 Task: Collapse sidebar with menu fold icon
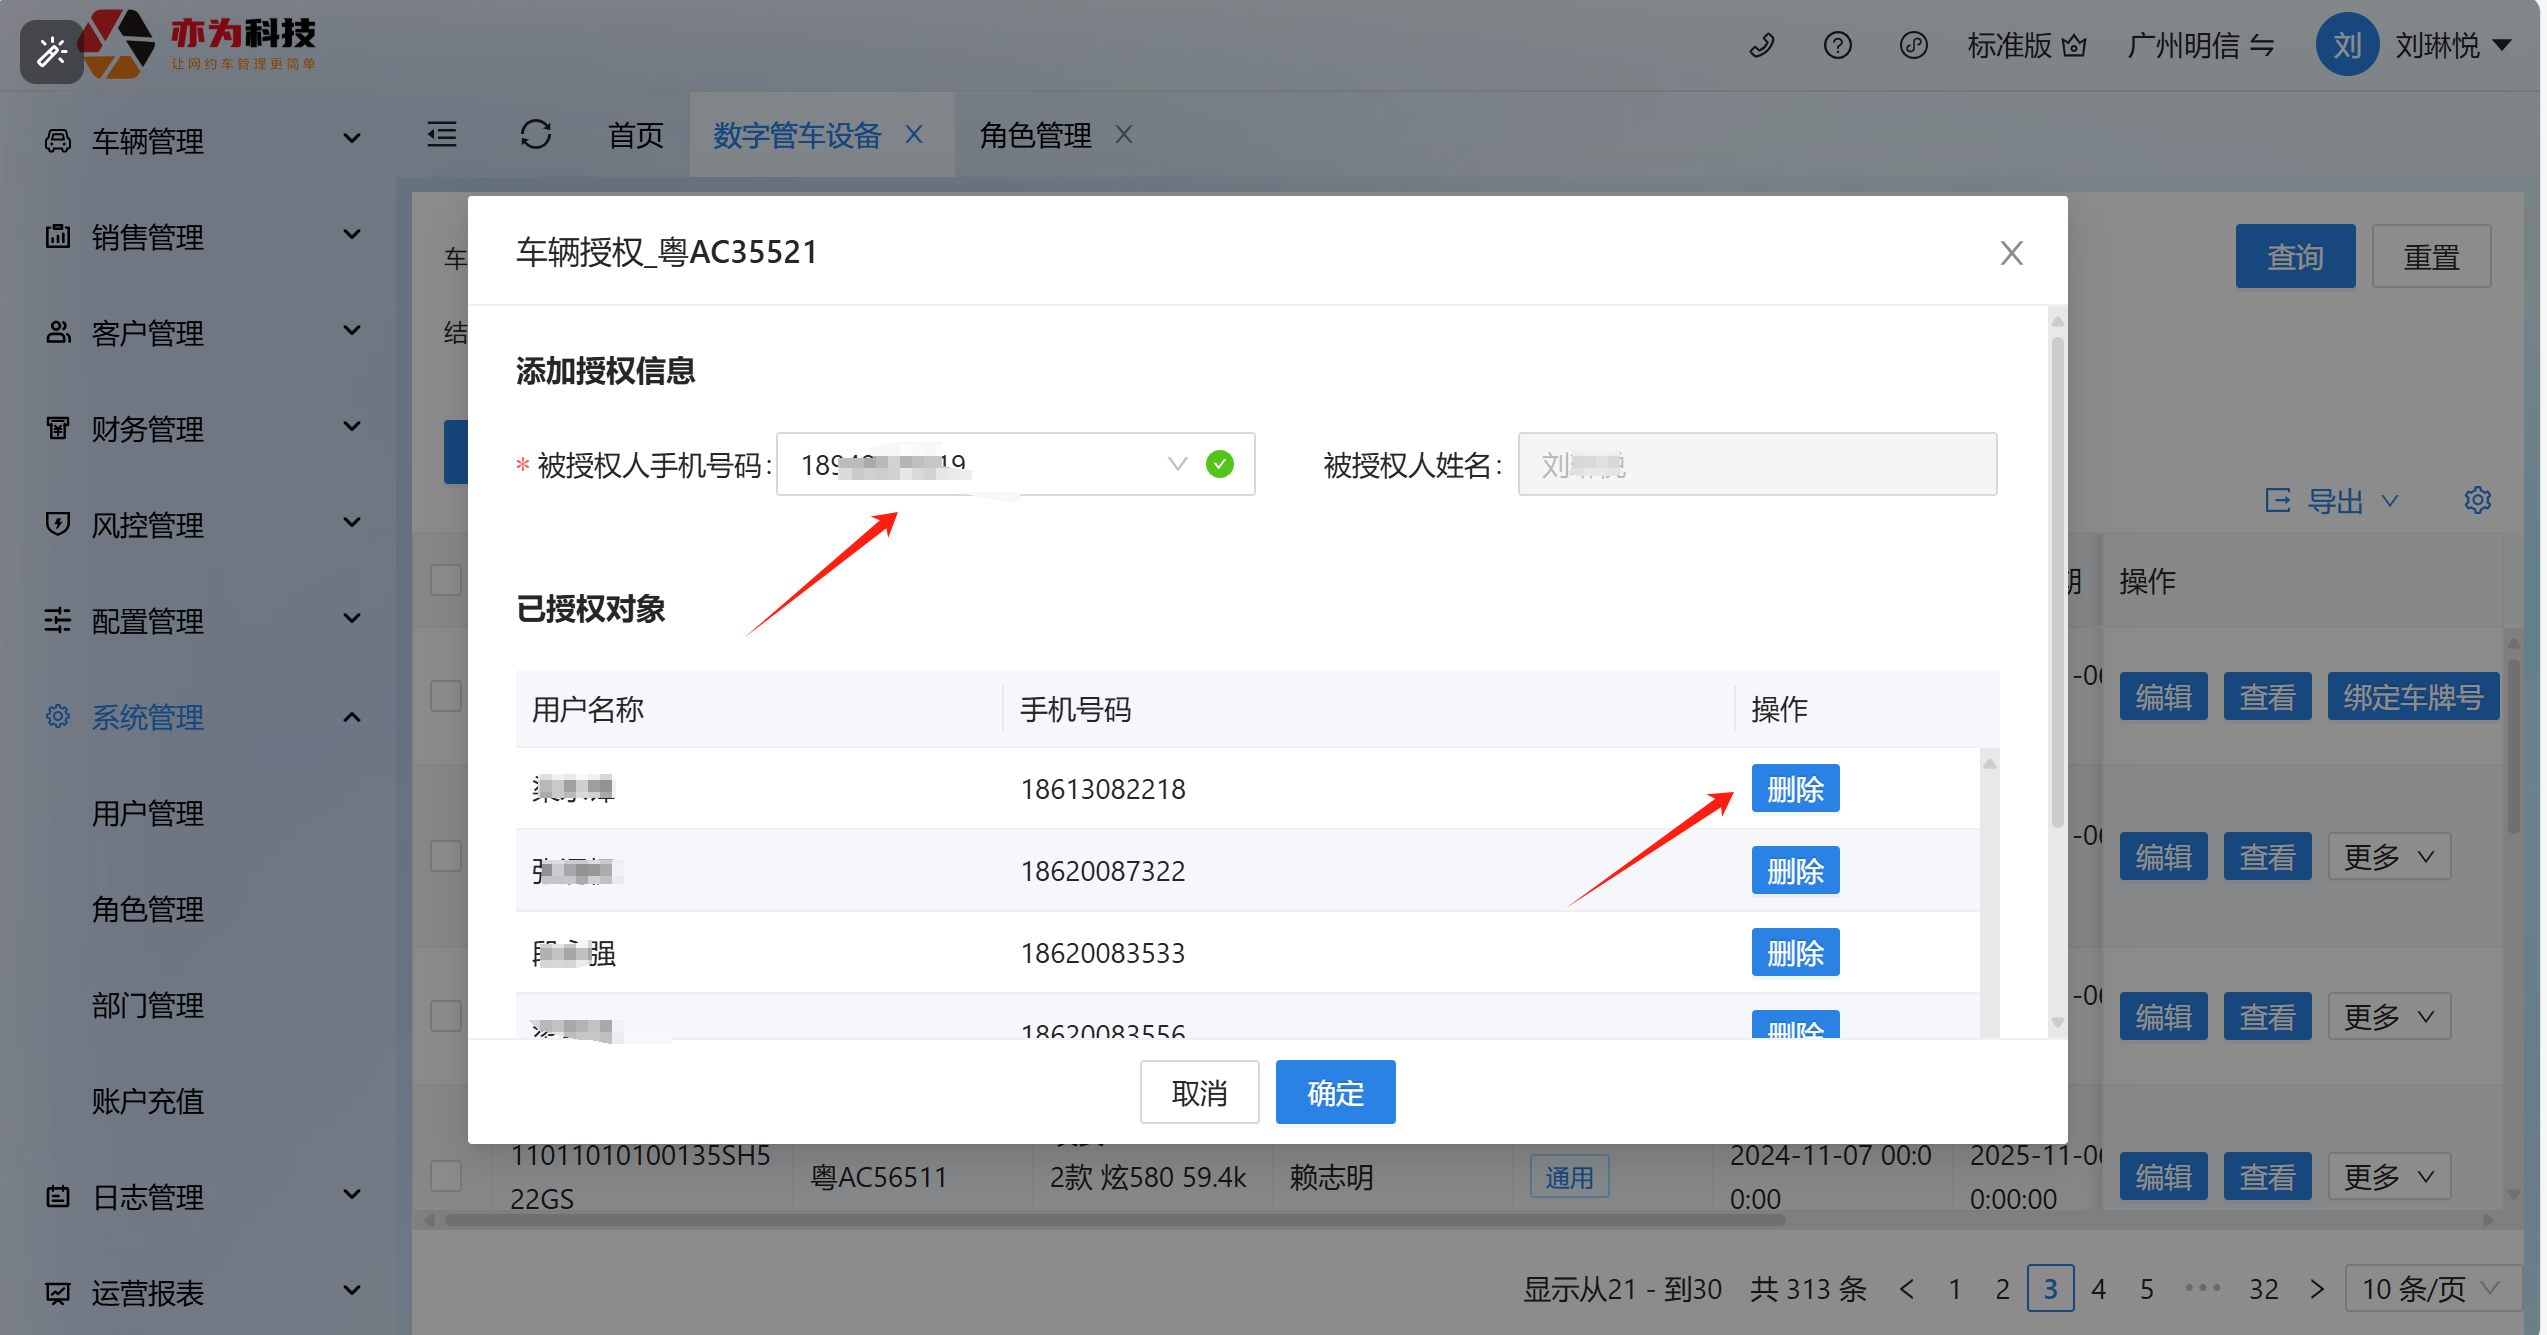(442, 135)
